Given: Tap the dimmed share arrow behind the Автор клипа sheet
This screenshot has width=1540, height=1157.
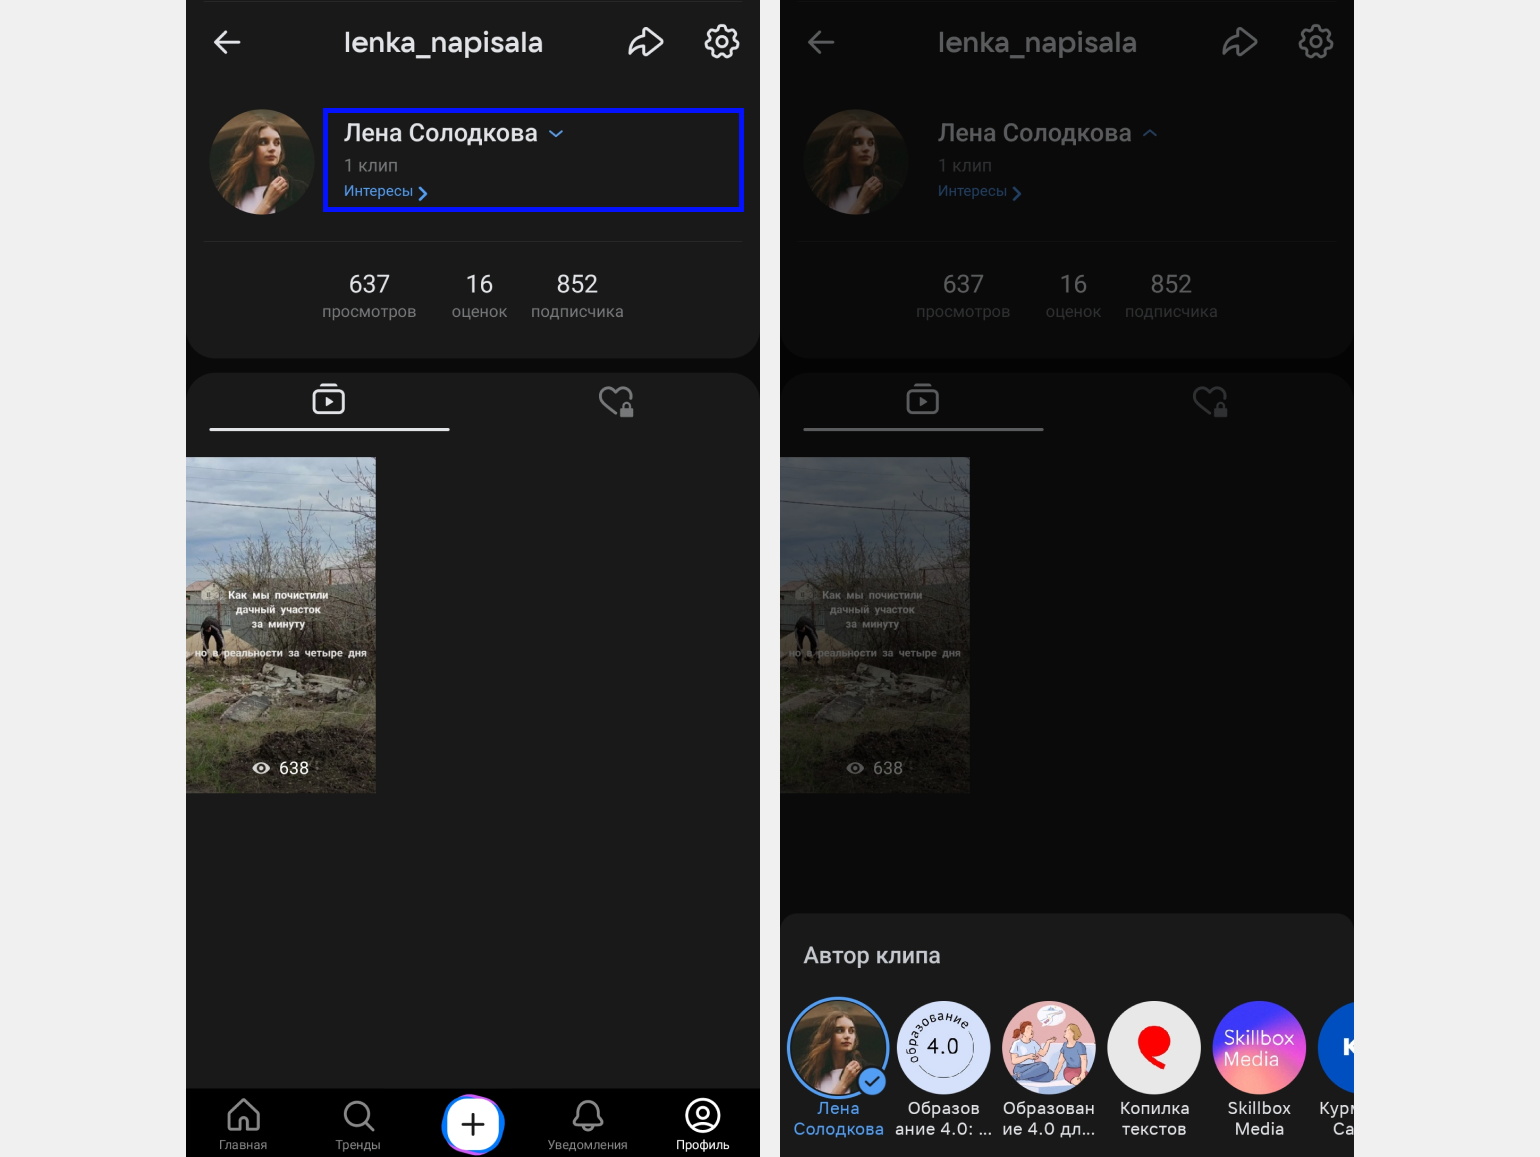Looking at the screenshot, I should [1240, 42].
